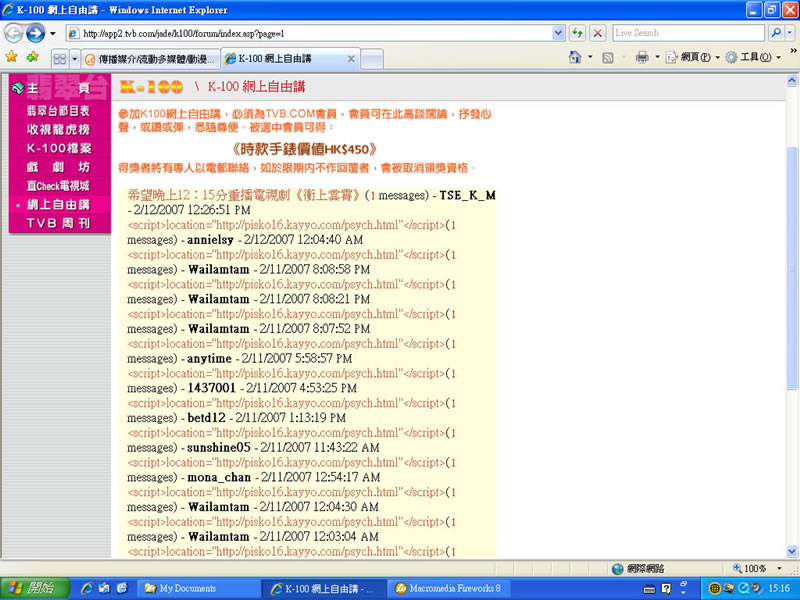Open the script thread posted by betd12
This screenshot has height=600, width=800.
point(286,403)
